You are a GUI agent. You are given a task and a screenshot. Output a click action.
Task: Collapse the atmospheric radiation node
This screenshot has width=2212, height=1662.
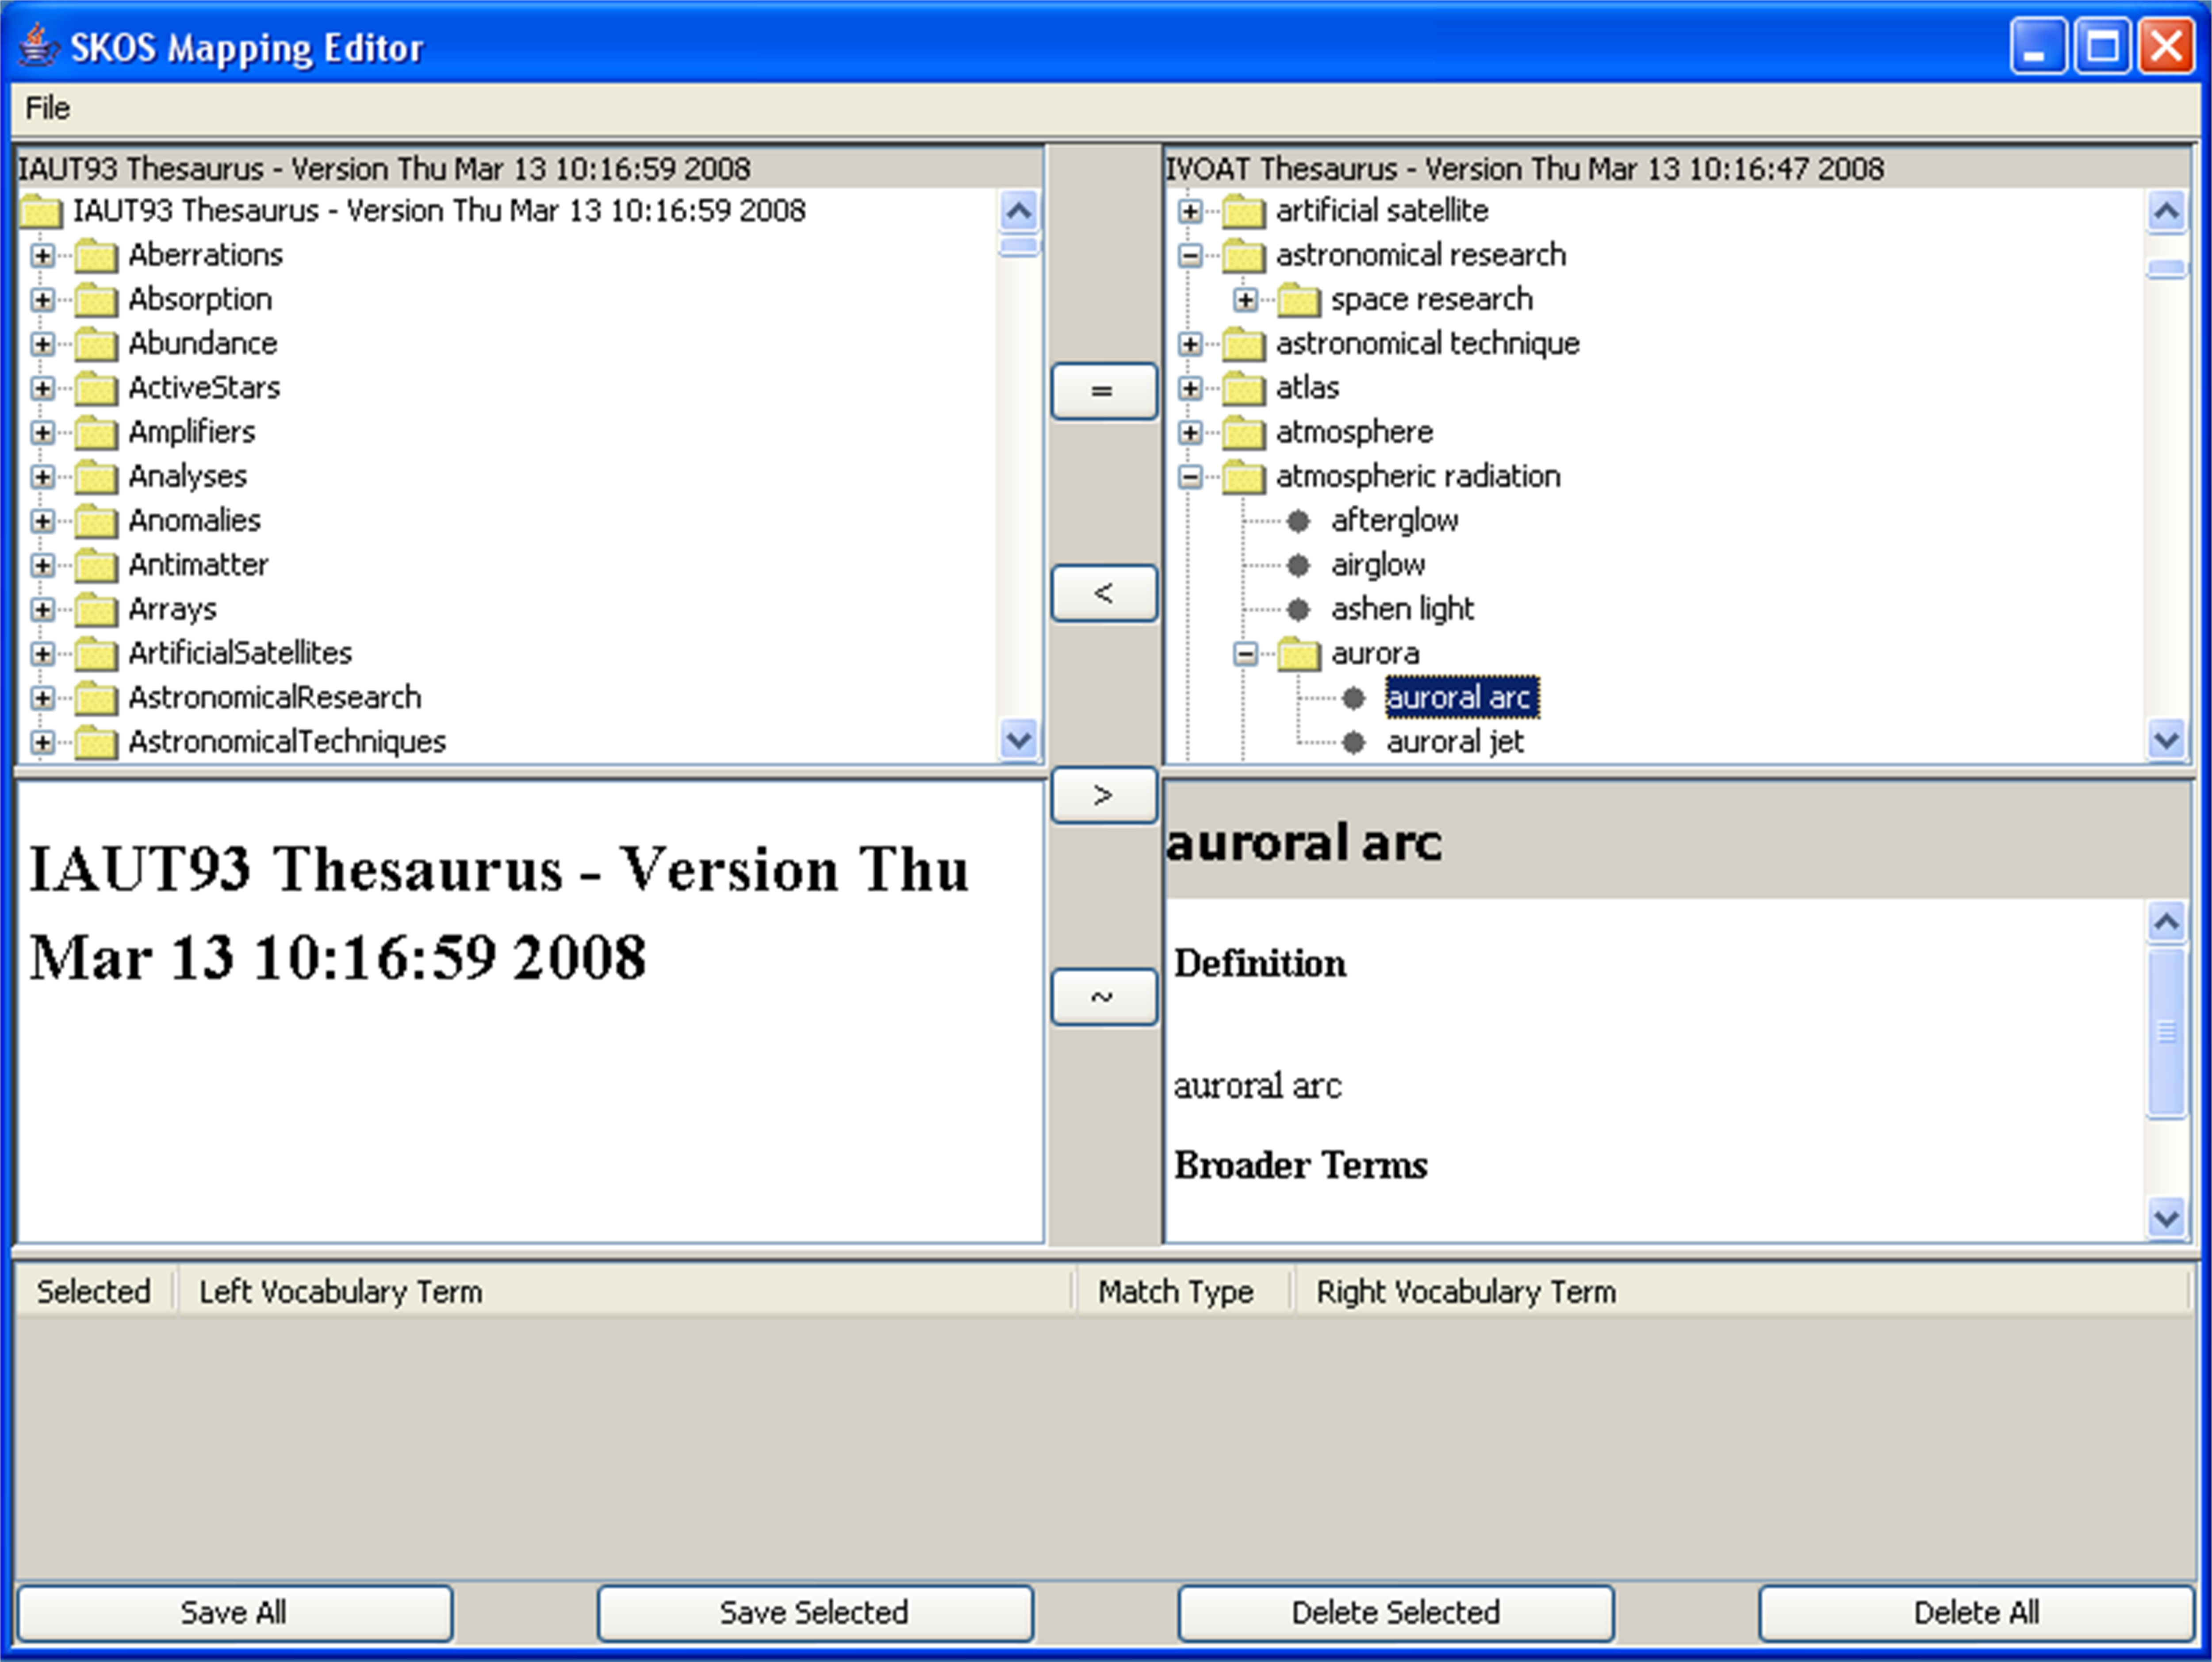(1190, 477)
